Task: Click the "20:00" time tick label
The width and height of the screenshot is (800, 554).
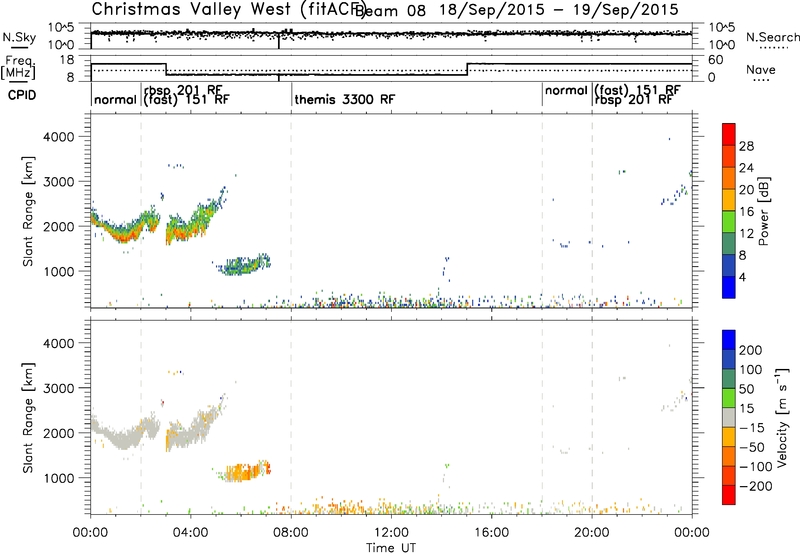Action: tap(592, 532)
